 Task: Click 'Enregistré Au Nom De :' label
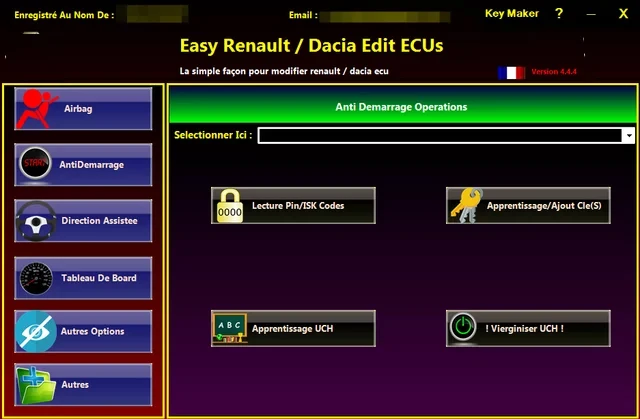[x=64, y=16]
